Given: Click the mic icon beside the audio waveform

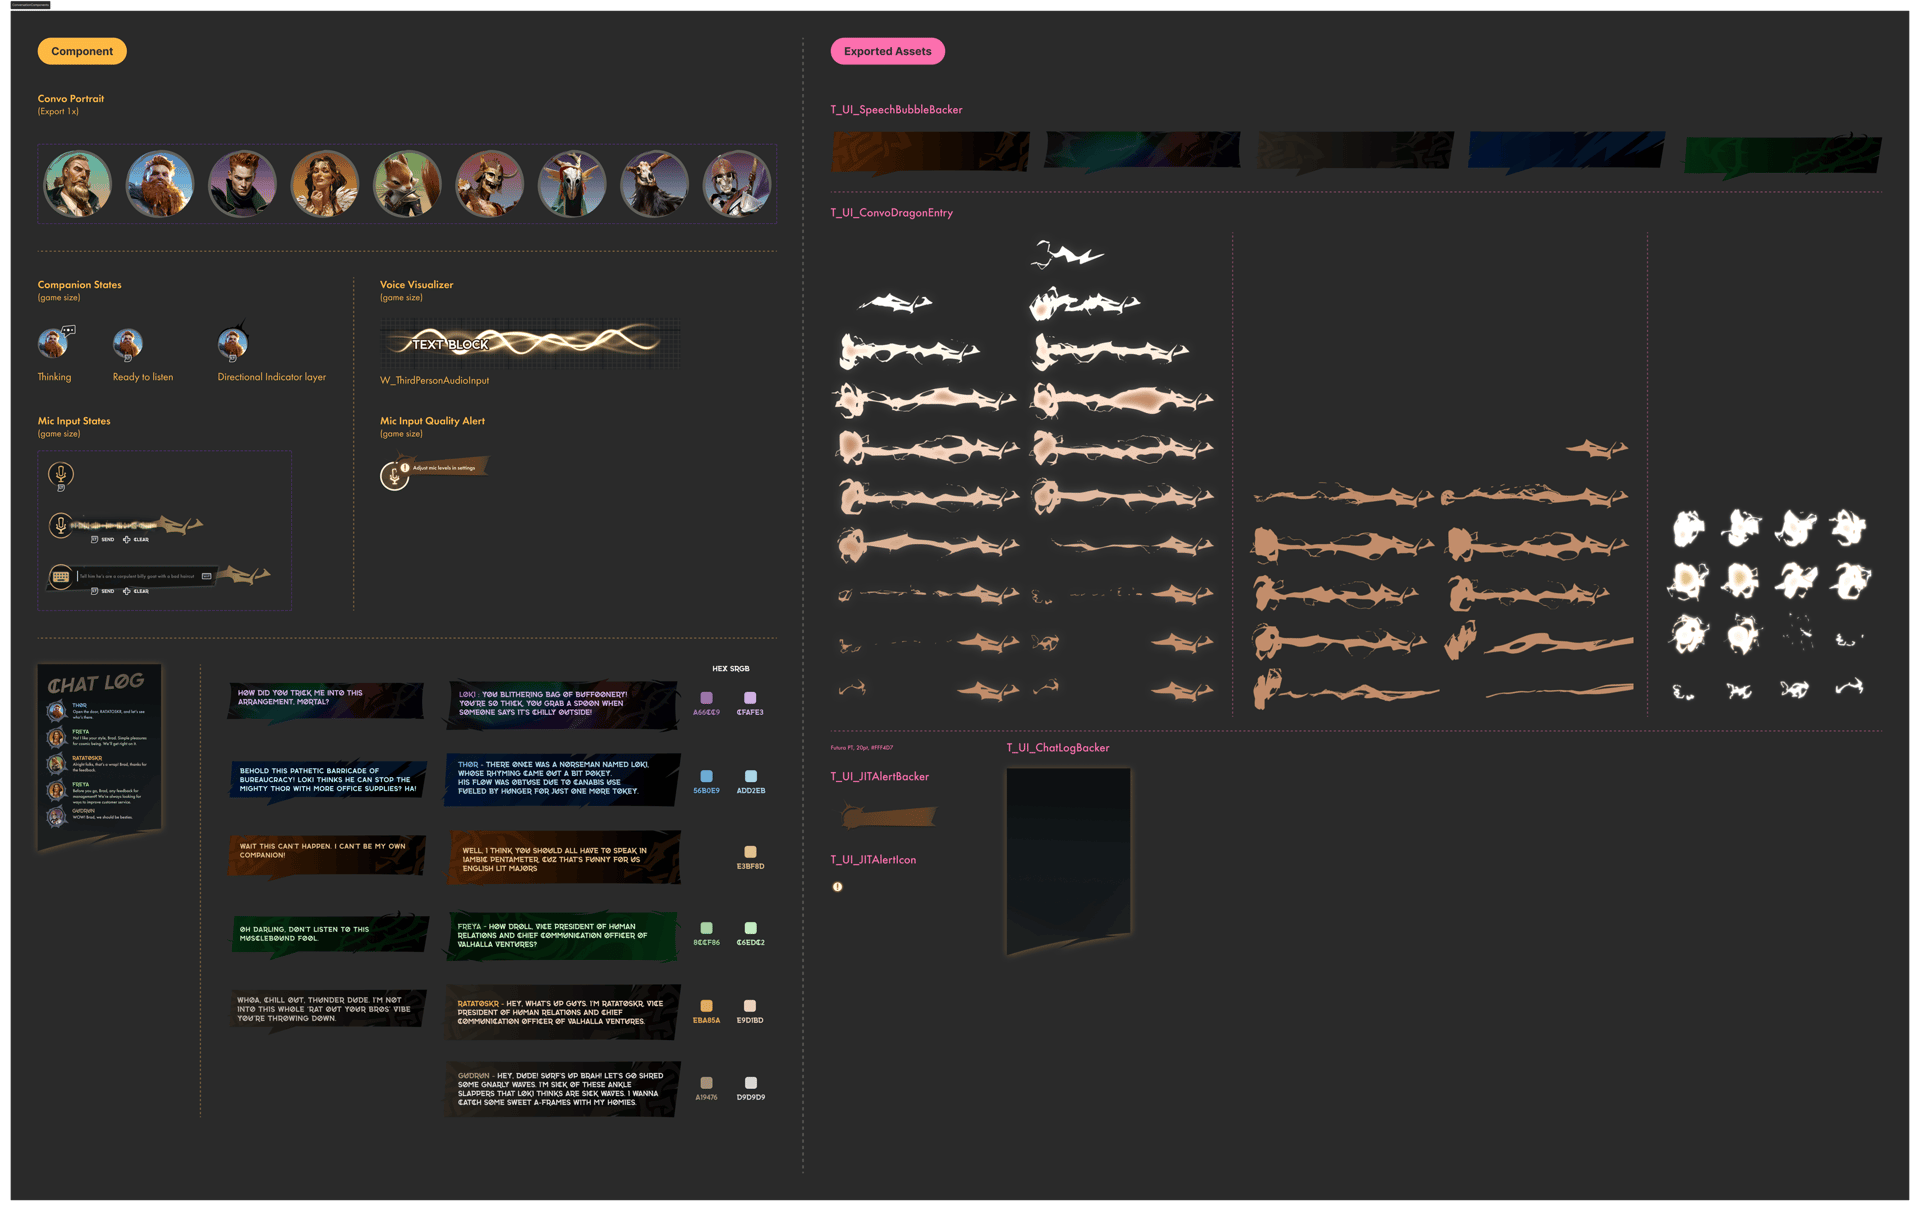Looking at the screenshot, I should pyautogui.click(x=61, y=525).
